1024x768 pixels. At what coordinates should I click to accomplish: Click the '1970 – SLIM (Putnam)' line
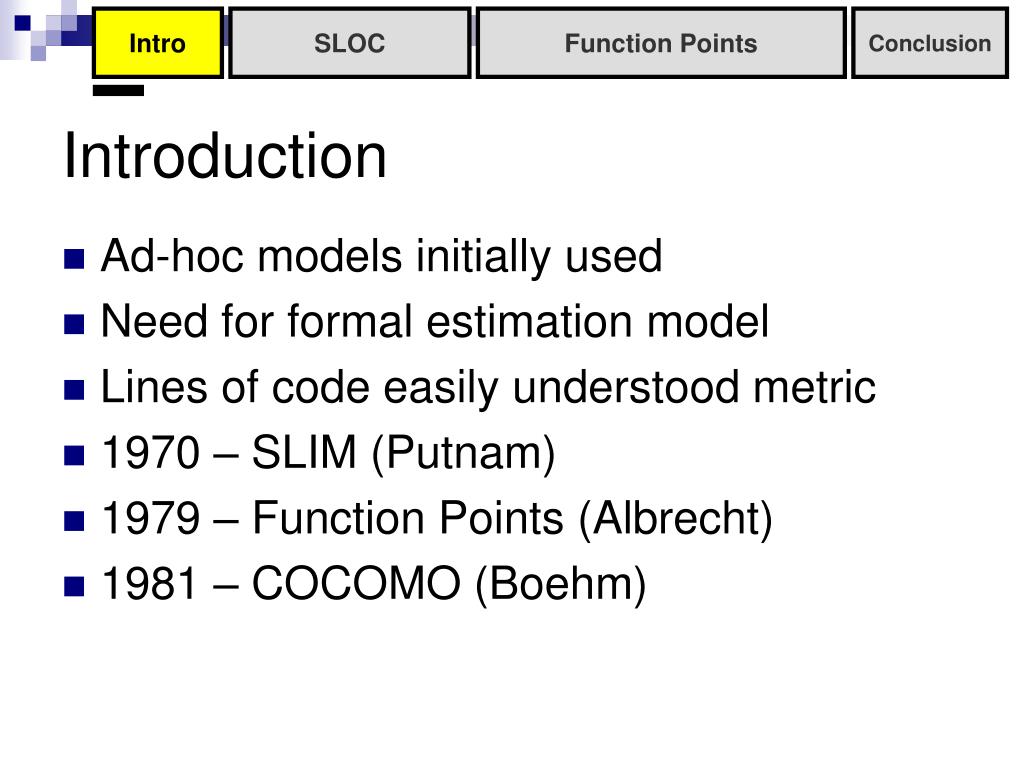328,453
